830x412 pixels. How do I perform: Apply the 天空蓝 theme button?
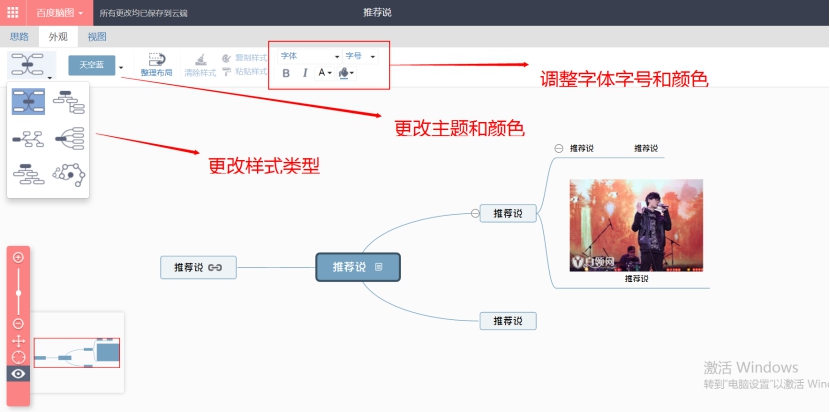[92, 65]
